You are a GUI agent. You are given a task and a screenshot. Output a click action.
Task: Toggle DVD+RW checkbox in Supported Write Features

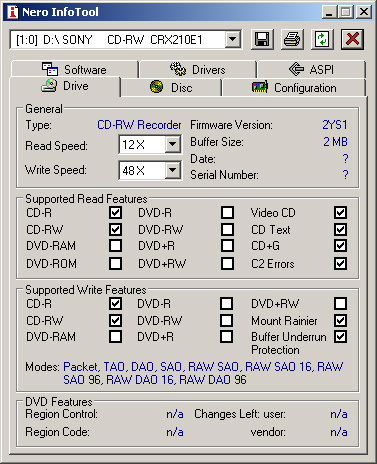(x=340, y=303)
